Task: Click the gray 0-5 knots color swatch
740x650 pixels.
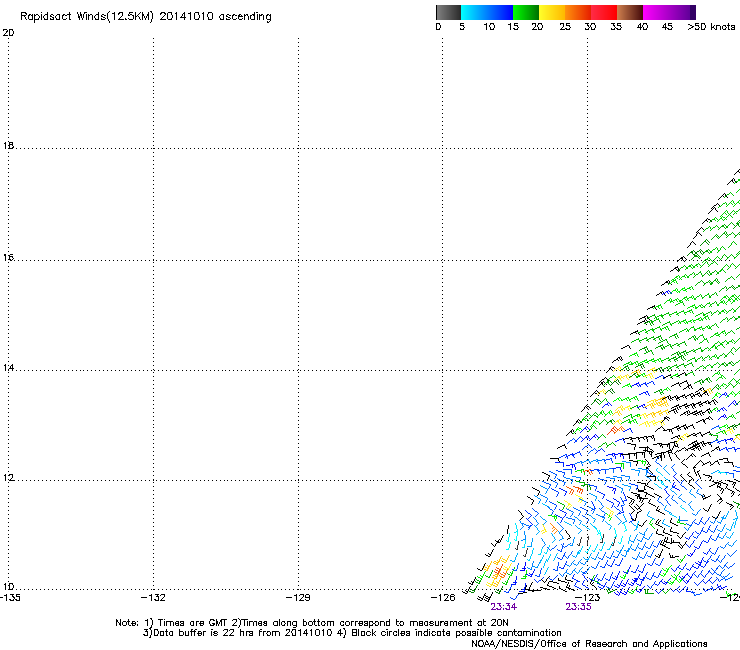Action: pos(448,12)
